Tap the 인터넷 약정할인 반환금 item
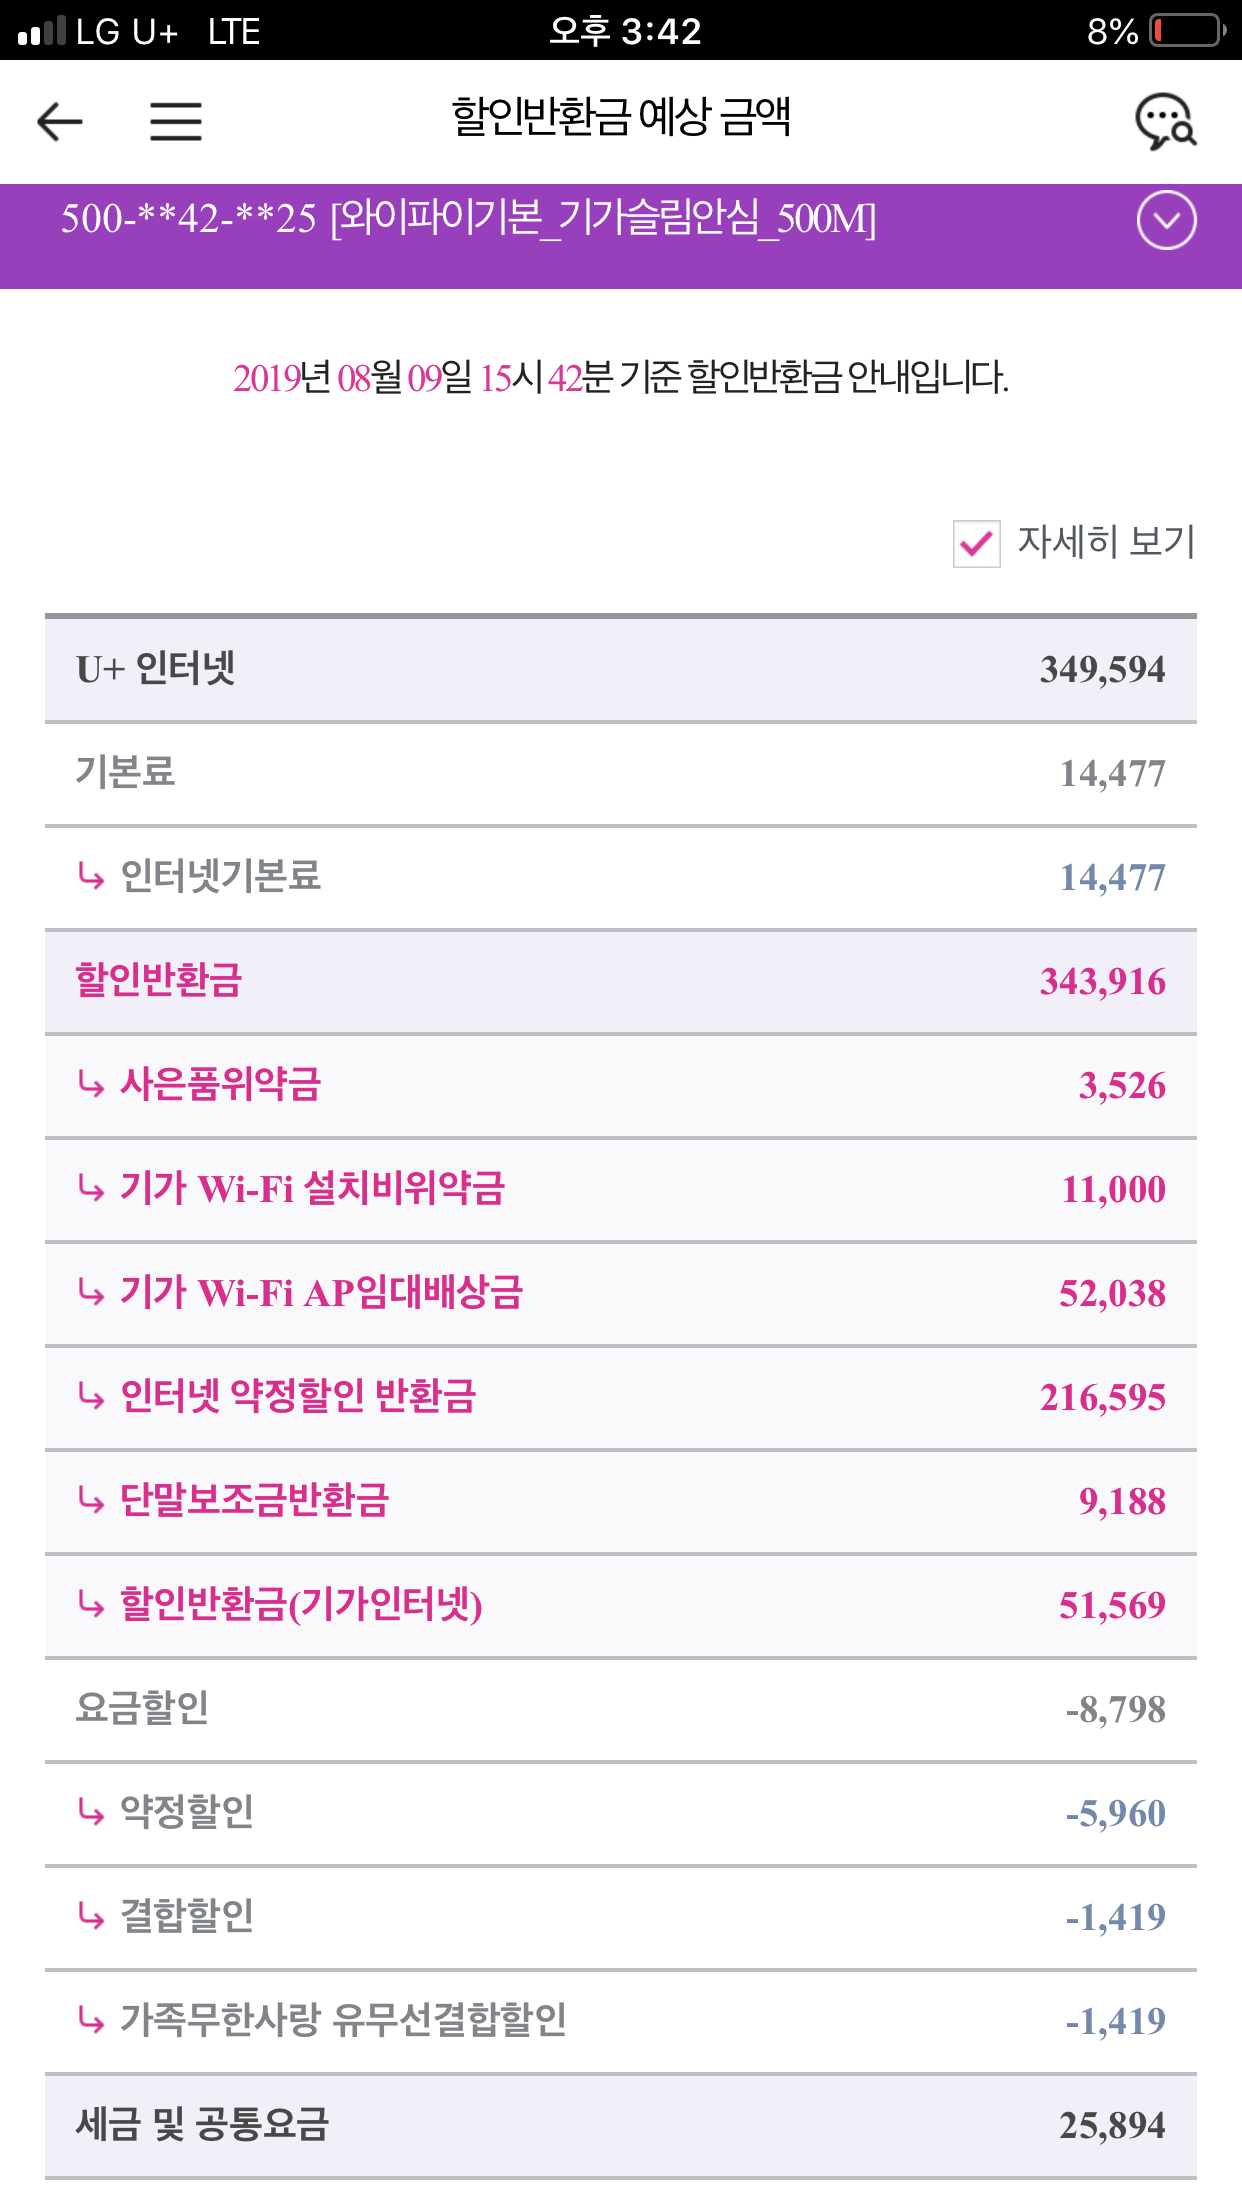Screen dimensions: 1242x2208 298,1397
